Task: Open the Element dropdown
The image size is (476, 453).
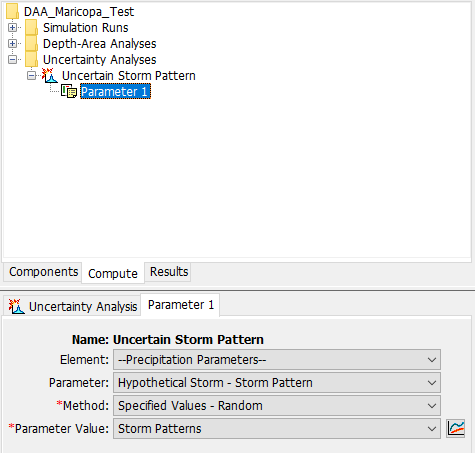Action: point(277,360)
